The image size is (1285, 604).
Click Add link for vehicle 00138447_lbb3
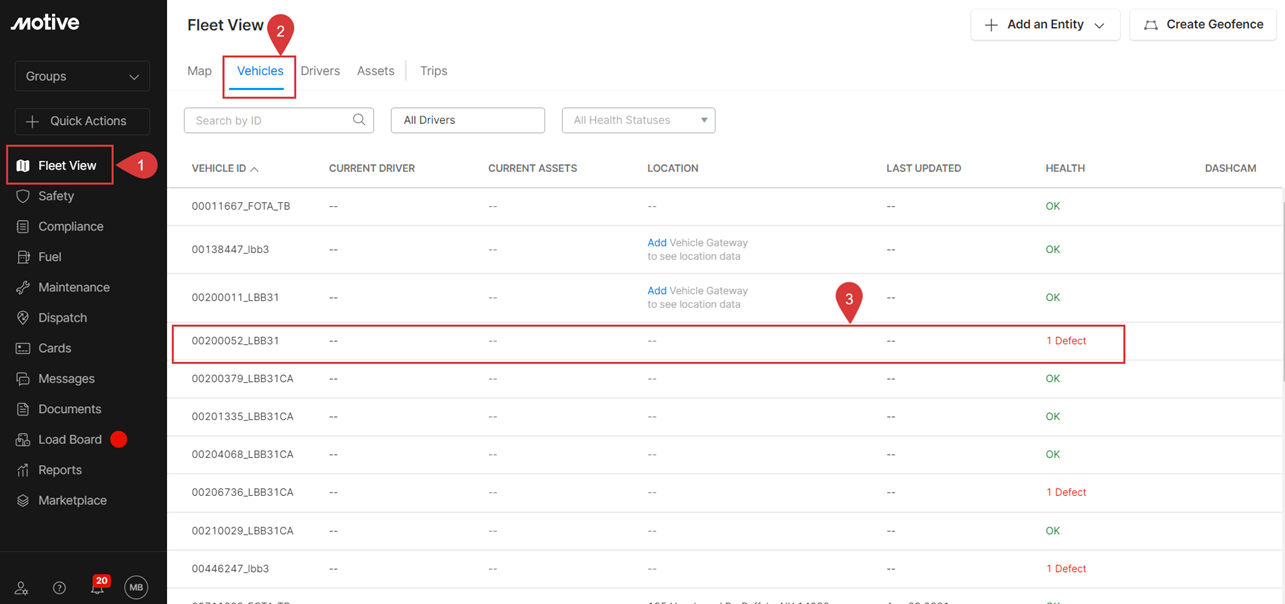coord(656,243)
